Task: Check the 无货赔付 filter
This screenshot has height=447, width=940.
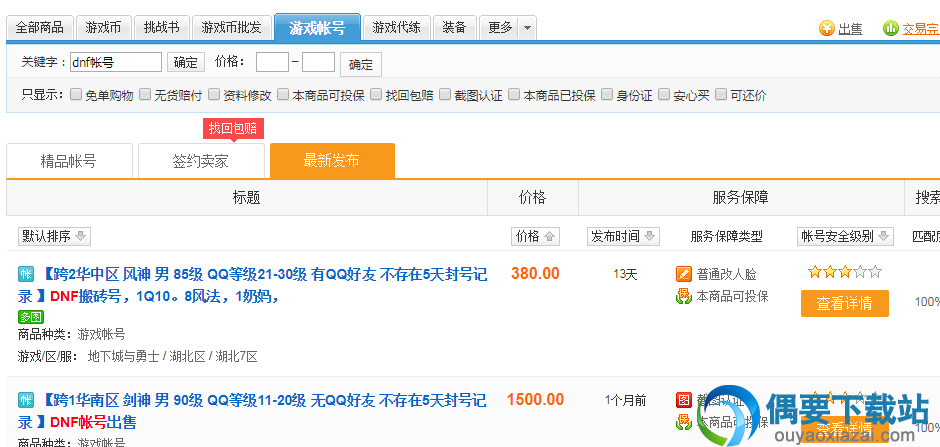Action: click(x=144, y=94)
